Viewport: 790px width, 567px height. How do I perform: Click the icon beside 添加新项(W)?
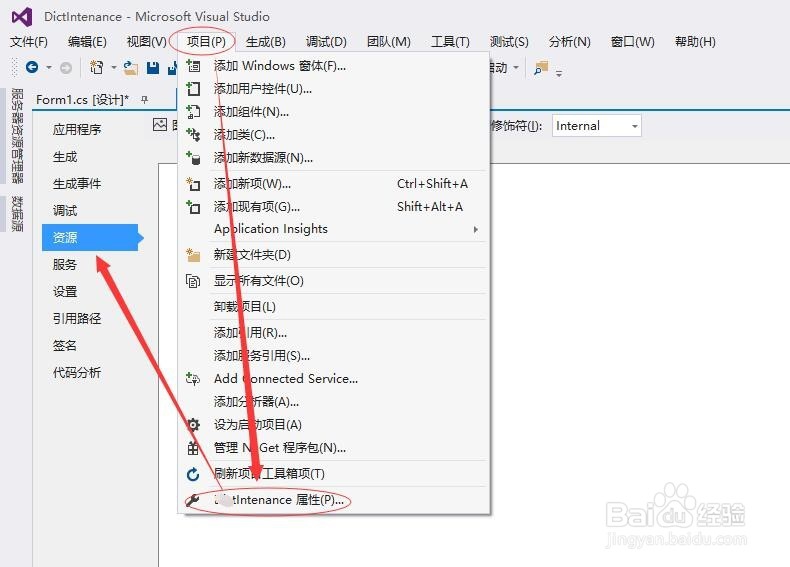193,184
